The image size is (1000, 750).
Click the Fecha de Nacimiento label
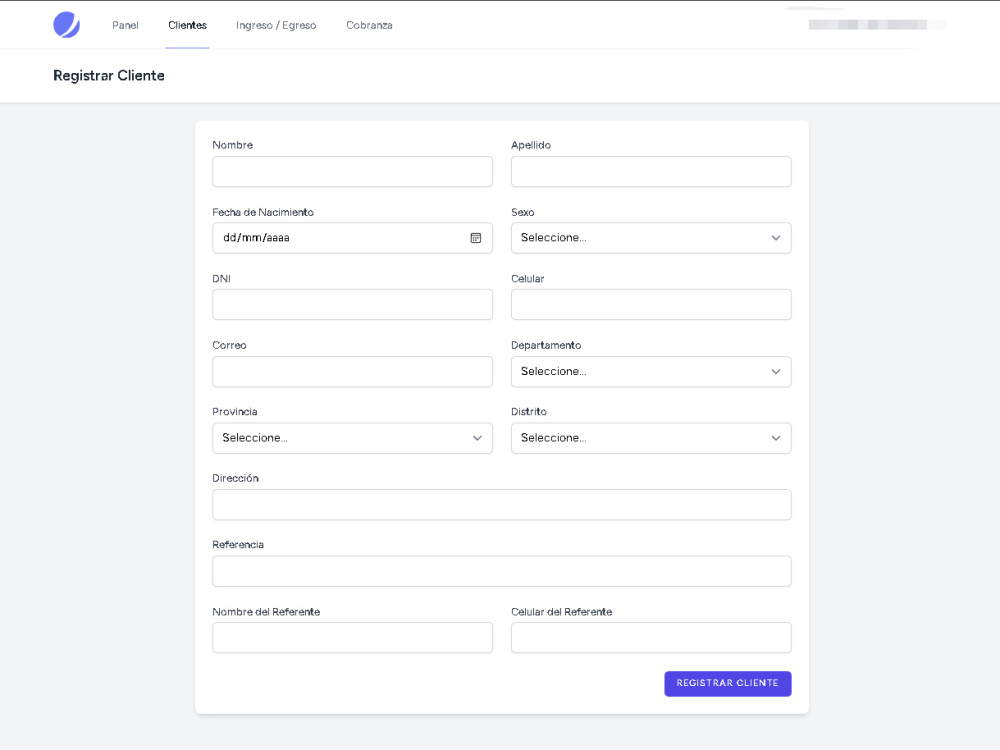click(x=263, y=212)
